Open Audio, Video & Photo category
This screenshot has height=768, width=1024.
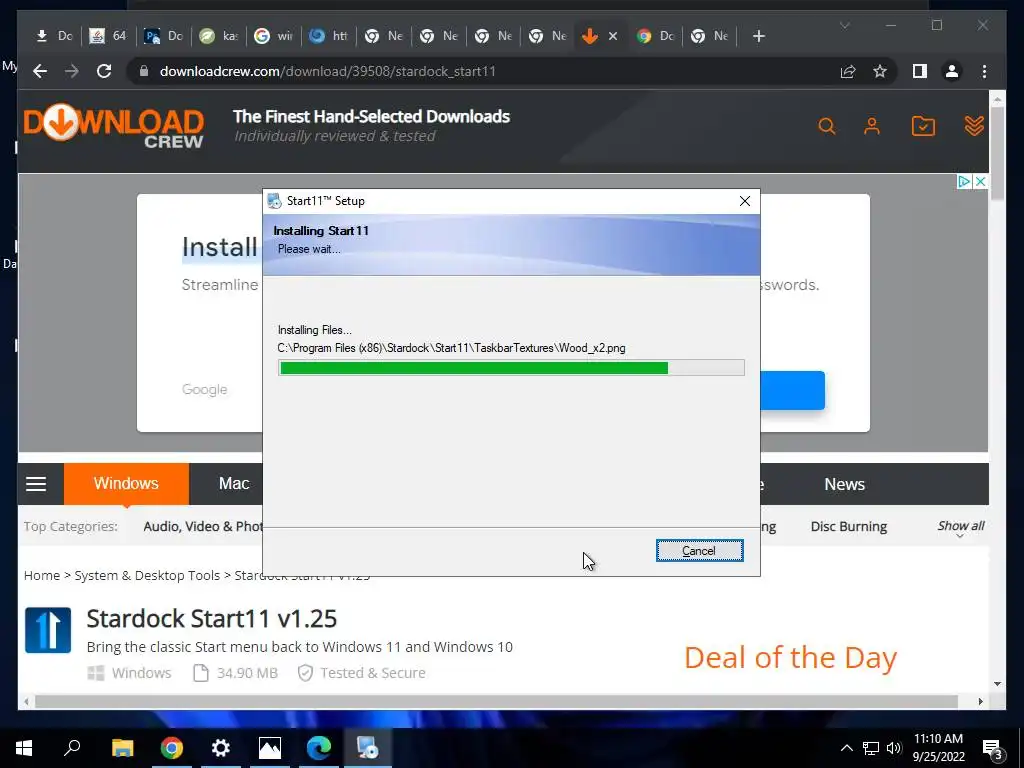[x=203, y=526]
